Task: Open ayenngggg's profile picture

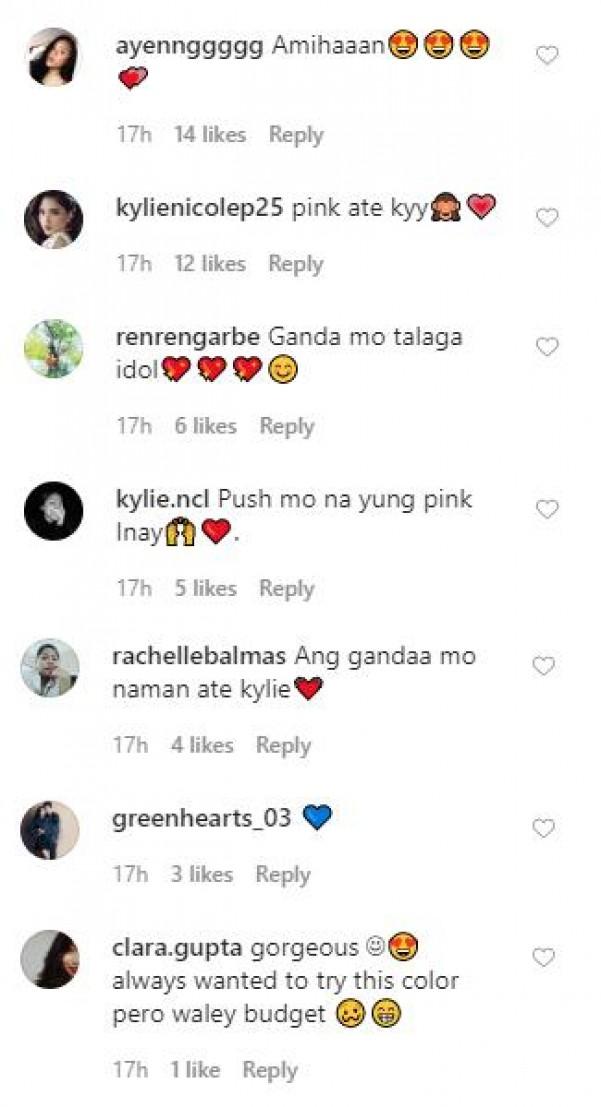Action: point(54,56)
